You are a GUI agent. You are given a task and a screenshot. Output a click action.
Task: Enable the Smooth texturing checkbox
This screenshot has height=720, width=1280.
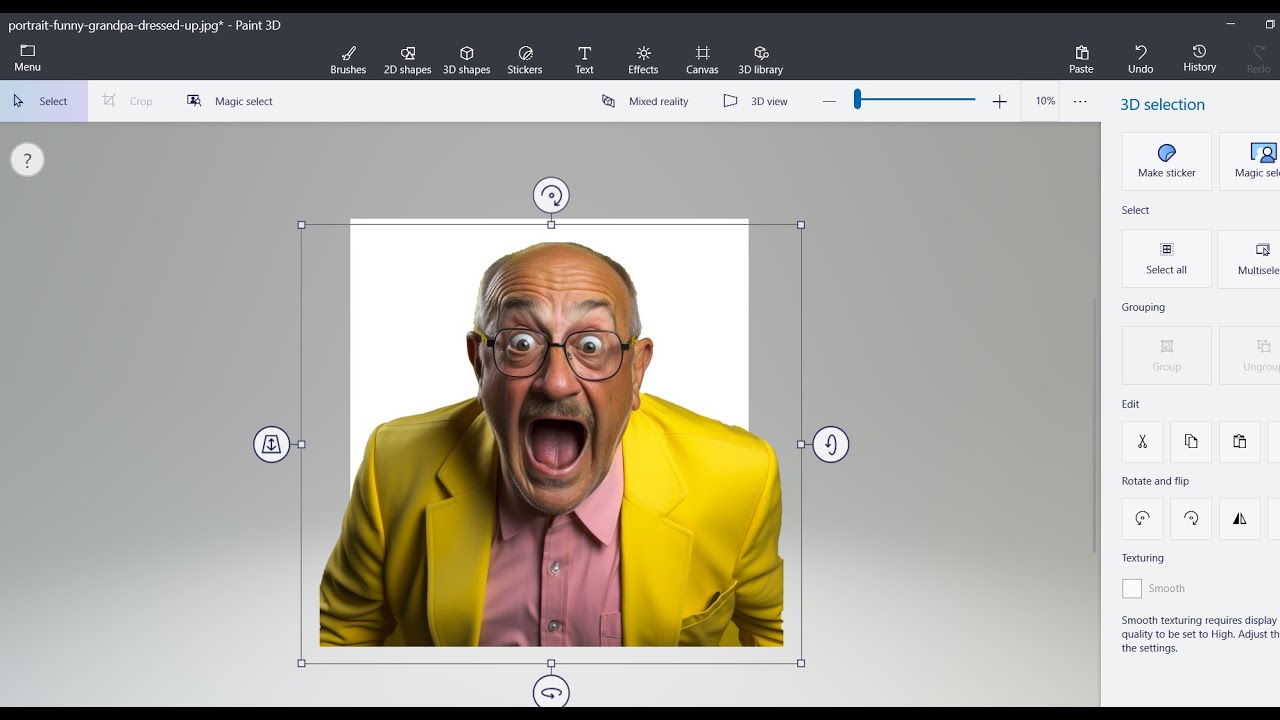pyautogui.click(x=1132, y=588)
